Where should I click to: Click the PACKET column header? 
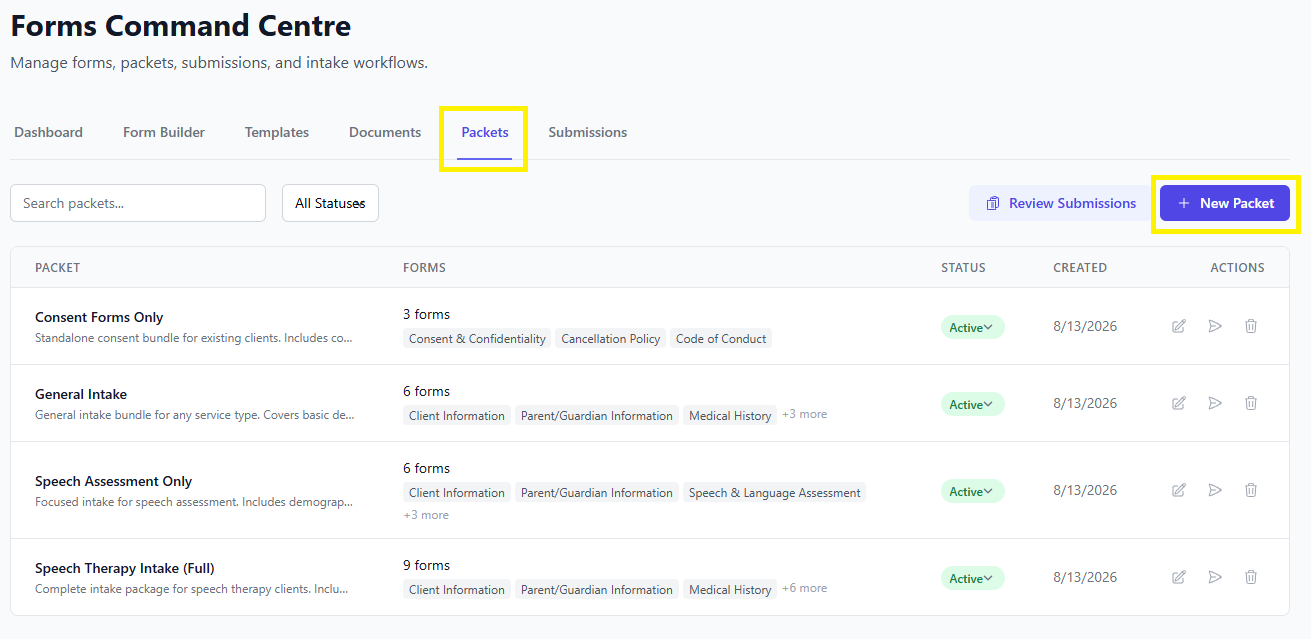57,268
